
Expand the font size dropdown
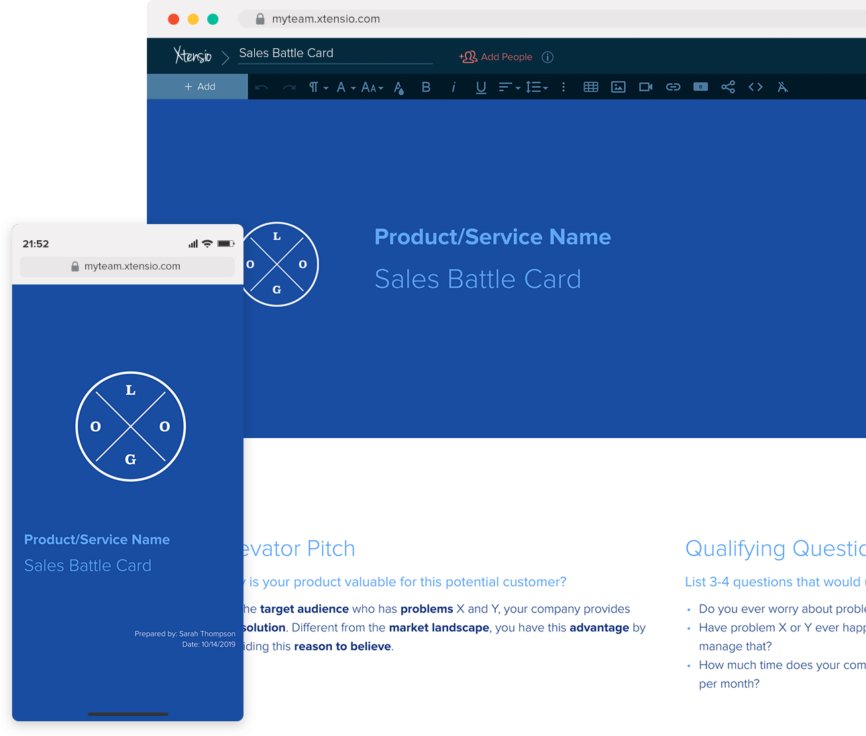point(372,87)
